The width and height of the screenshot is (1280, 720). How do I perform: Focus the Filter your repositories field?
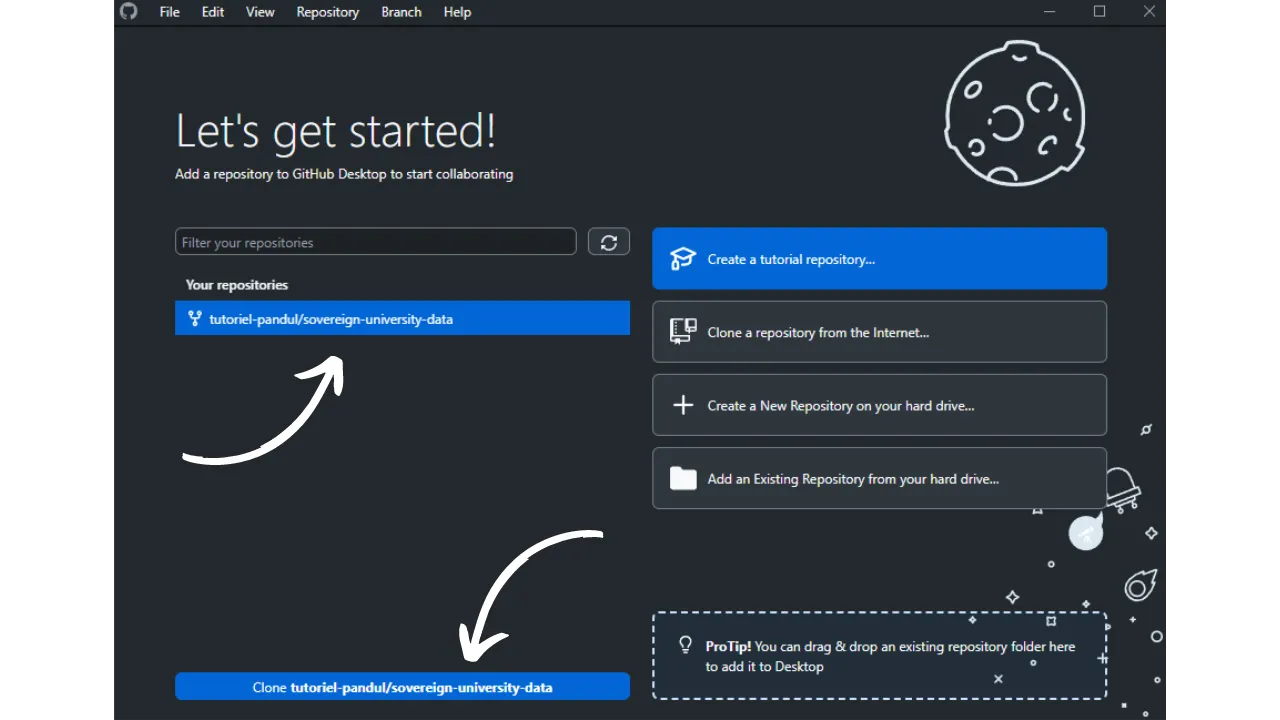376,242
